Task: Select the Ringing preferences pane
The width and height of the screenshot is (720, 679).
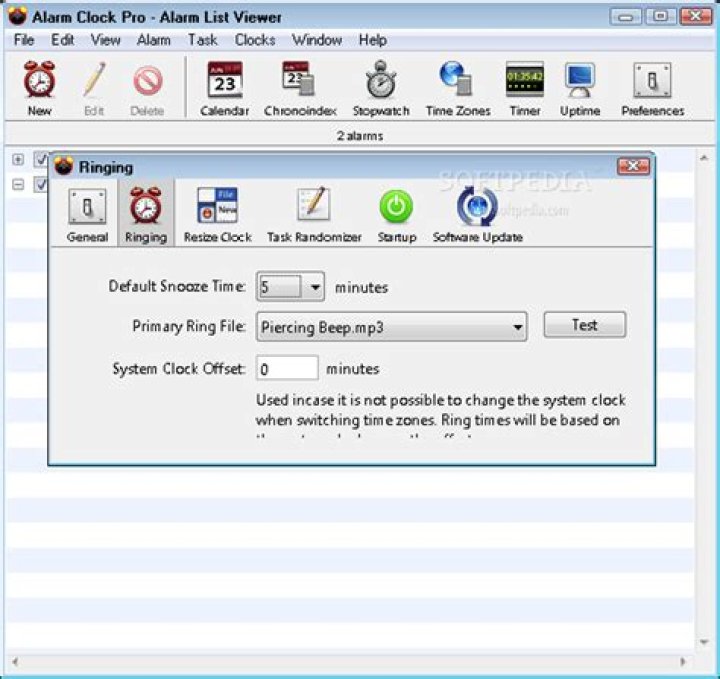Action: (x=146, y=215)
